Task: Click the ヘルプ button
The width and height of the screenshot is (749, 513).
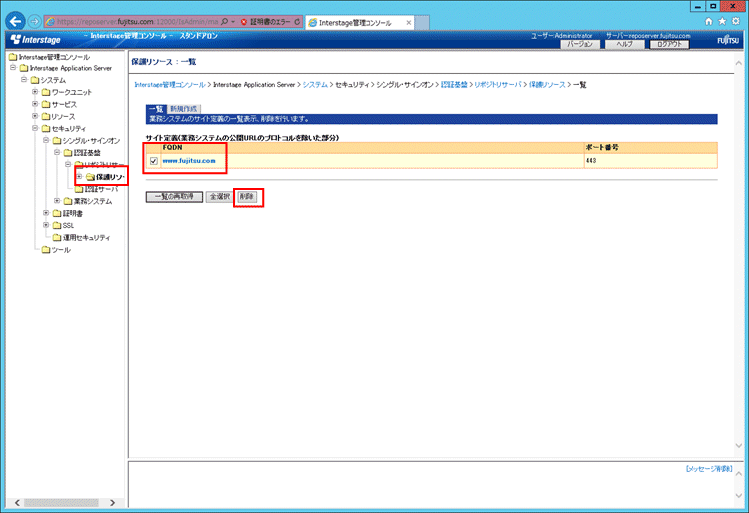Action: pyautogui.click(x=624, y=44)
